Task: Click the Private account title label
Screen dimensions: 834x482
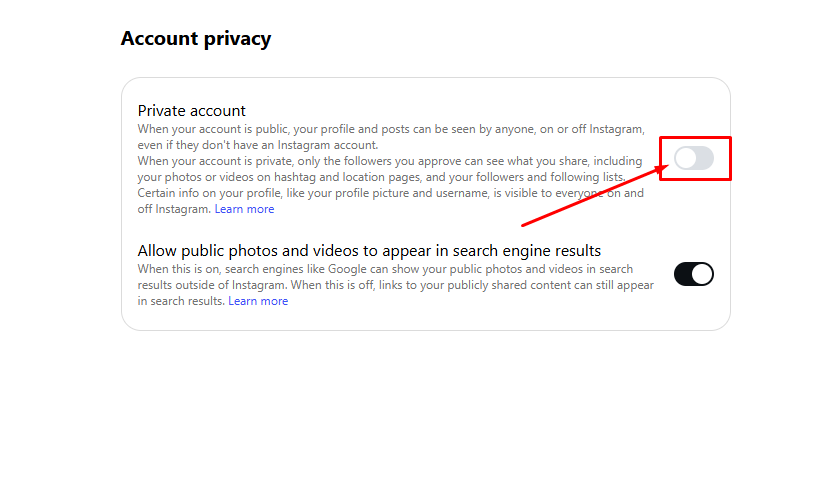Action: tap(191, 110)
